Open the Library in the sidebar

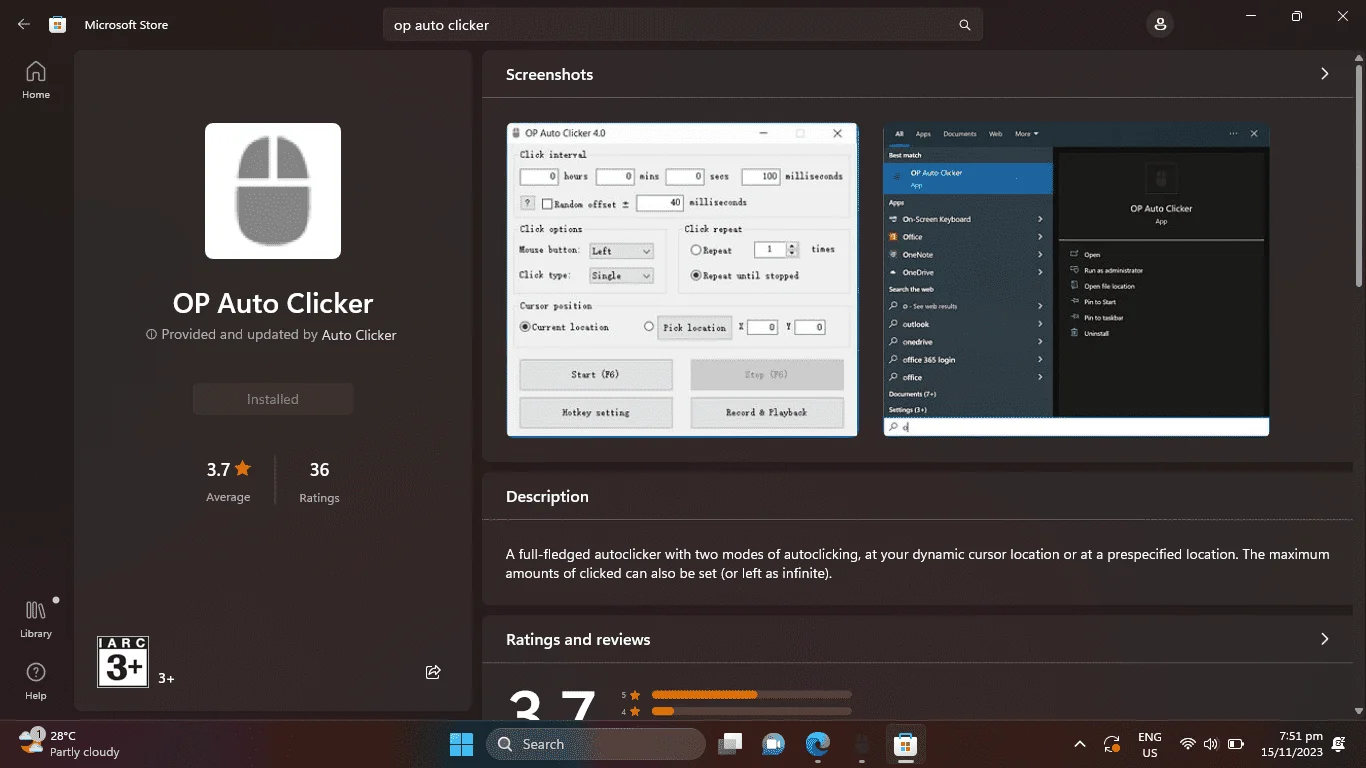click(36, 619)
